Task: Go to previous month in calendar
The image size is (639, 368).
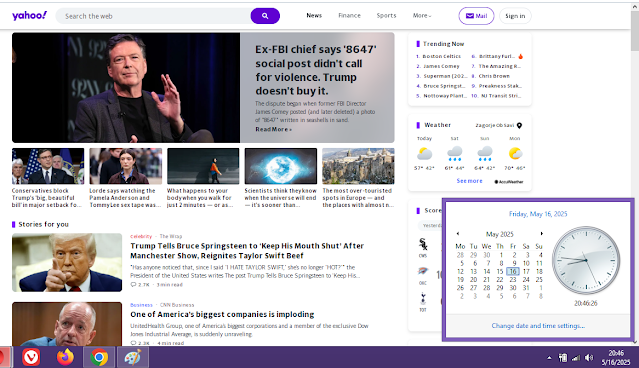Action: 458,234
